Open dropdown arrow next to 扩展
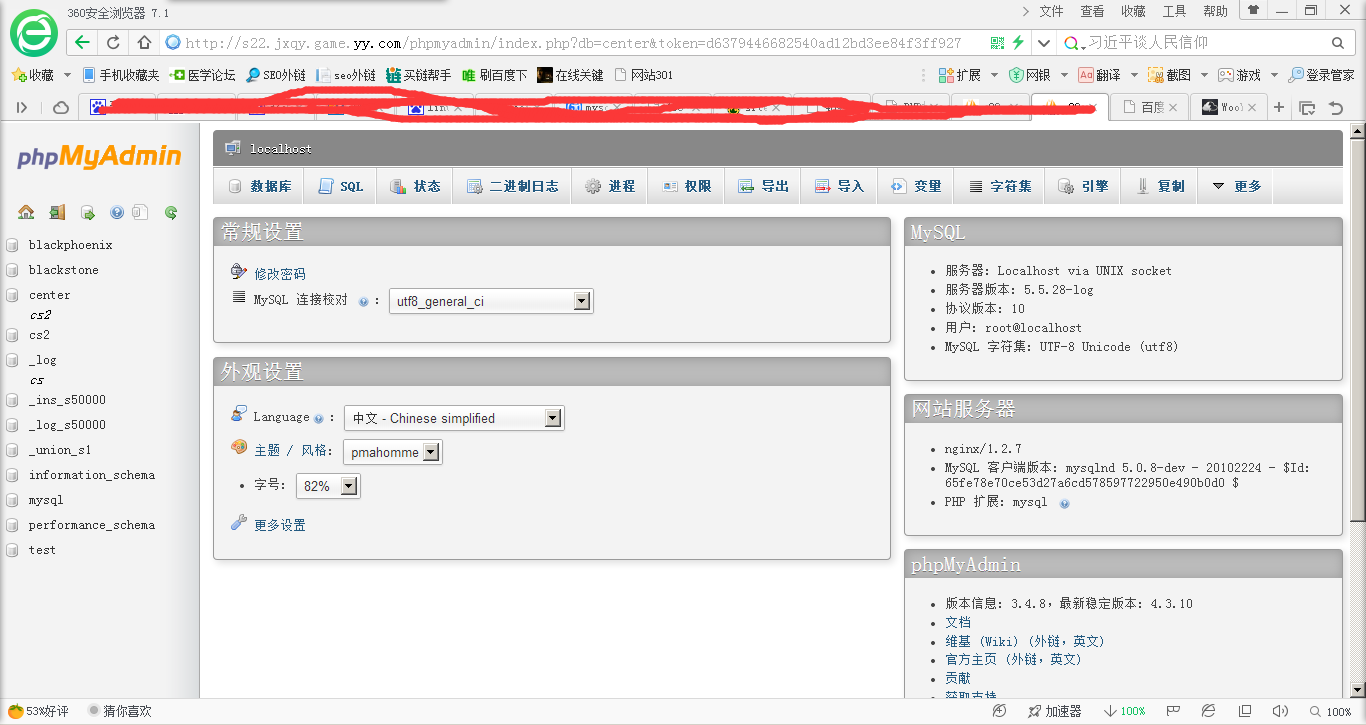Image resolution: width=1366 pixels, height=725 pixels. [995, 75]
